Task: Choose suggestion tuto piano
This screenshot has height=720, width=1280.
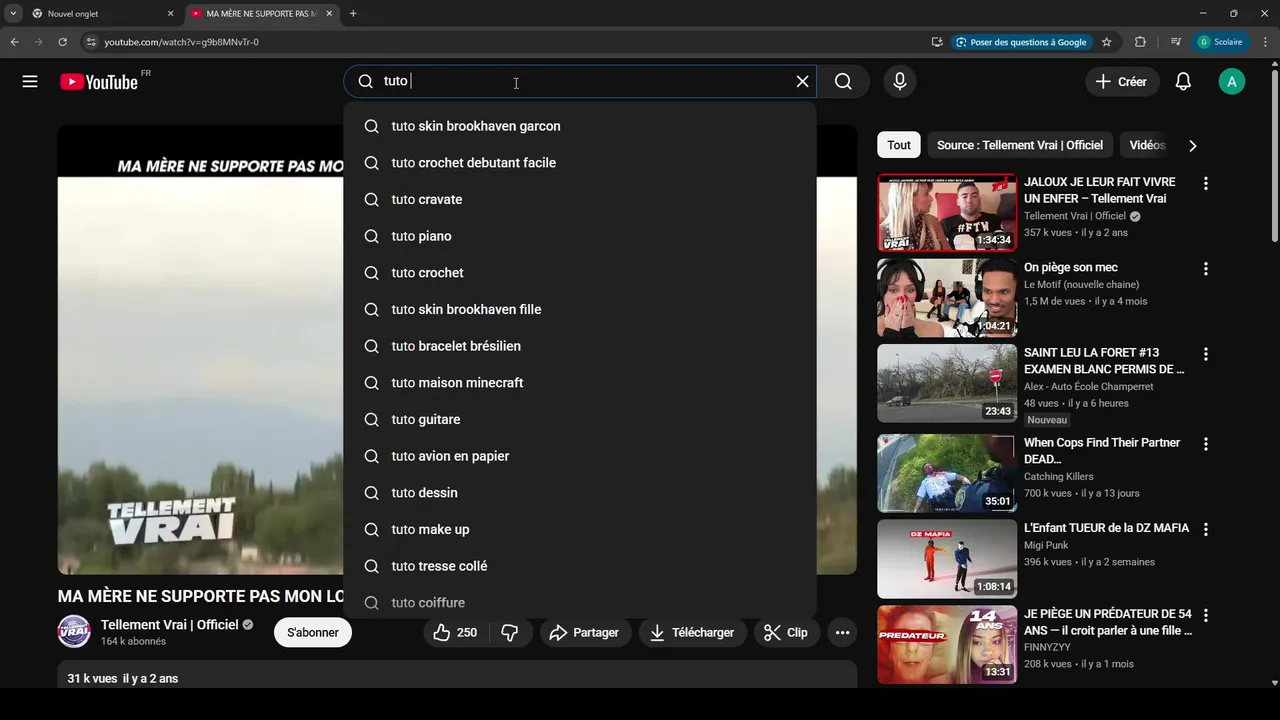Action: pyautogui.click(x=580, y=236)
